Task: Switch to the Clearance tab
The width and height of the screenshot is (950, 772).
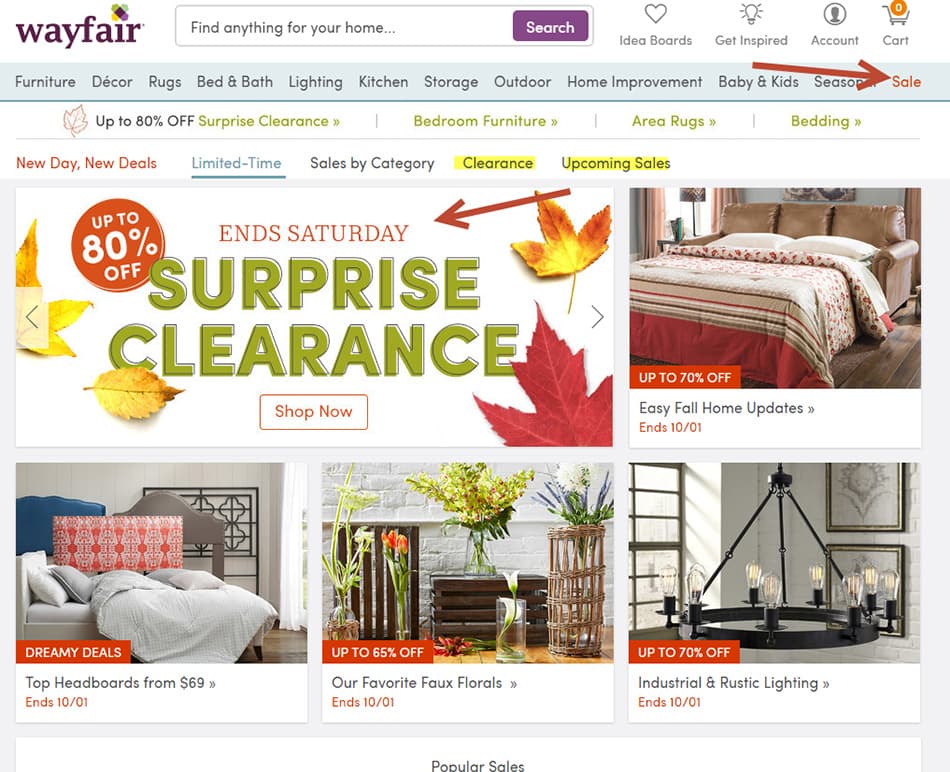Action: point(497,163)
